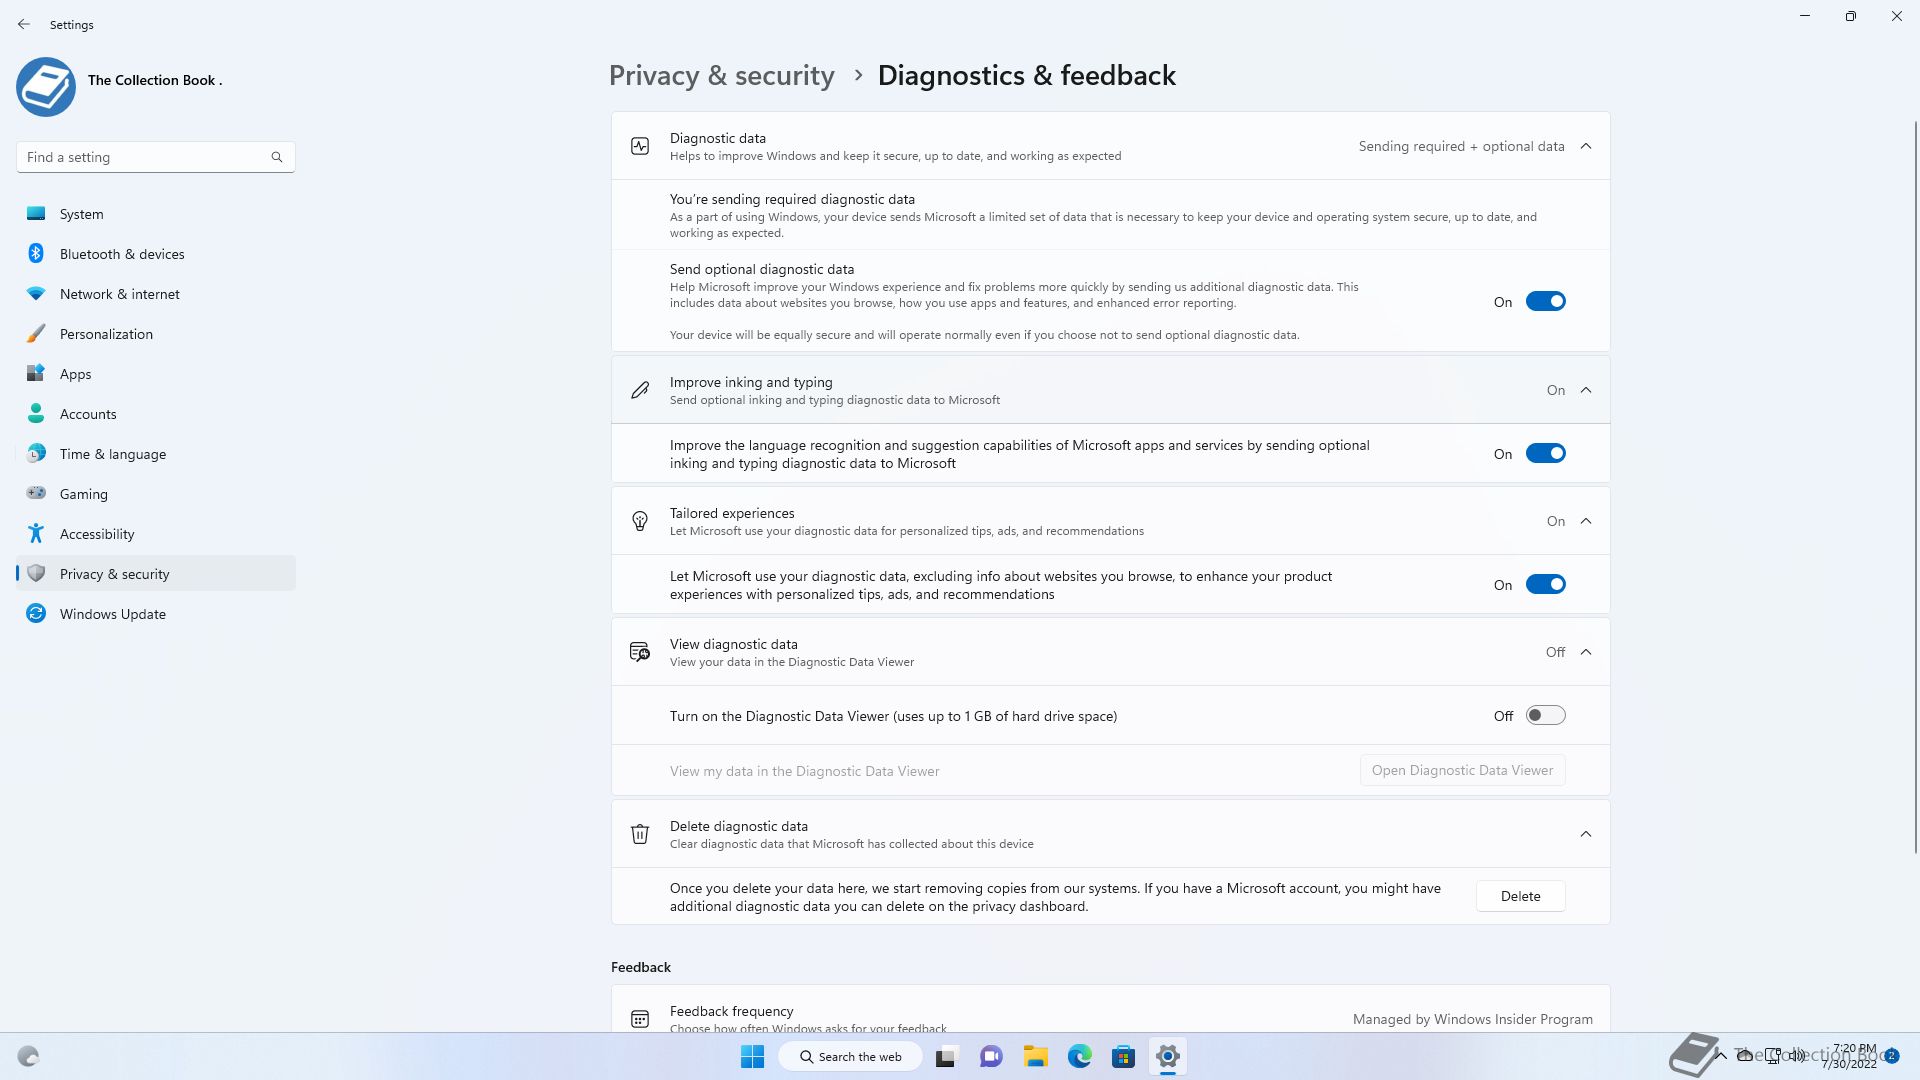The width and height of the screenshot is (1920, 1080).
Task: Click the Network wifi icon
Action: [x=36, y=293]
